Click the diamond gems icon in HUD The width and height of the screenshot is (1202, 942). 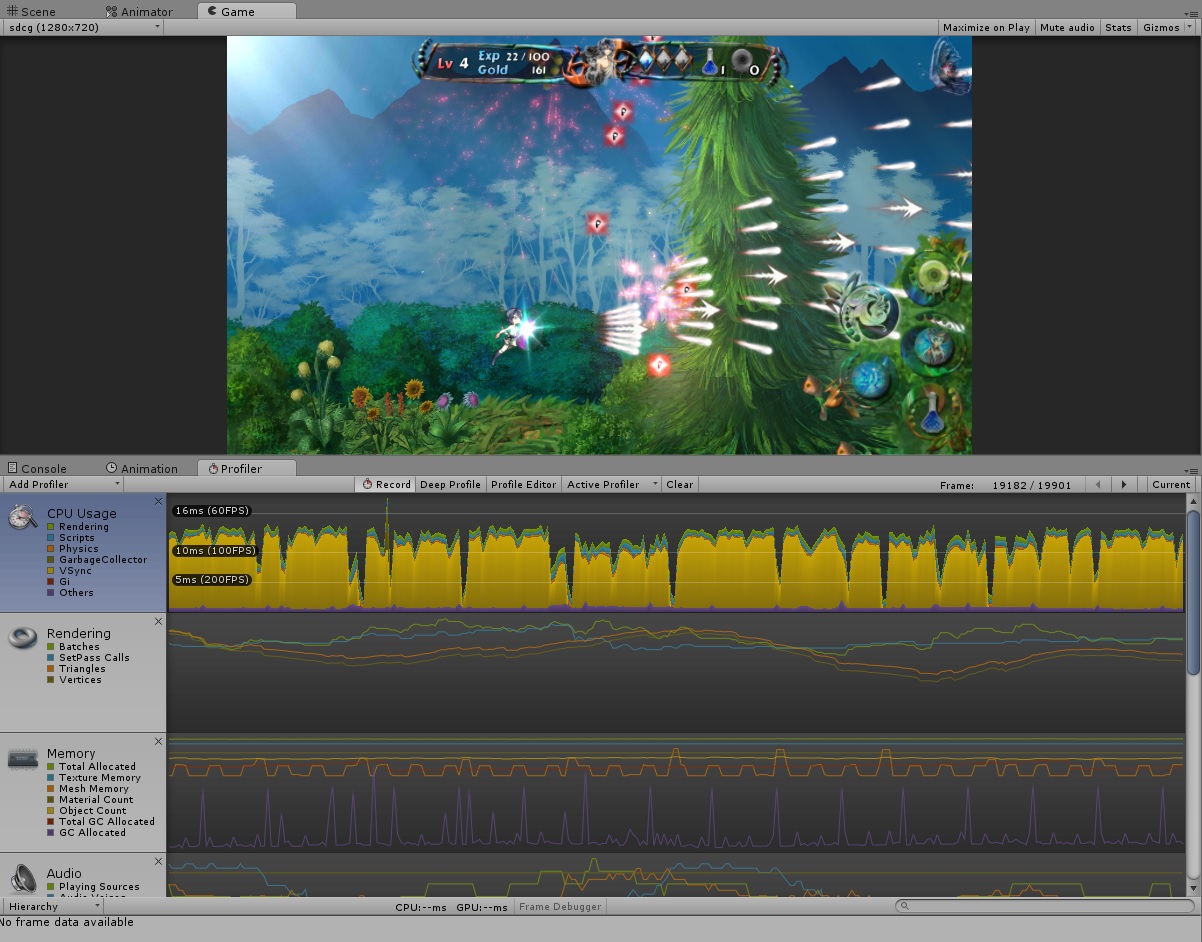[666, 59]
